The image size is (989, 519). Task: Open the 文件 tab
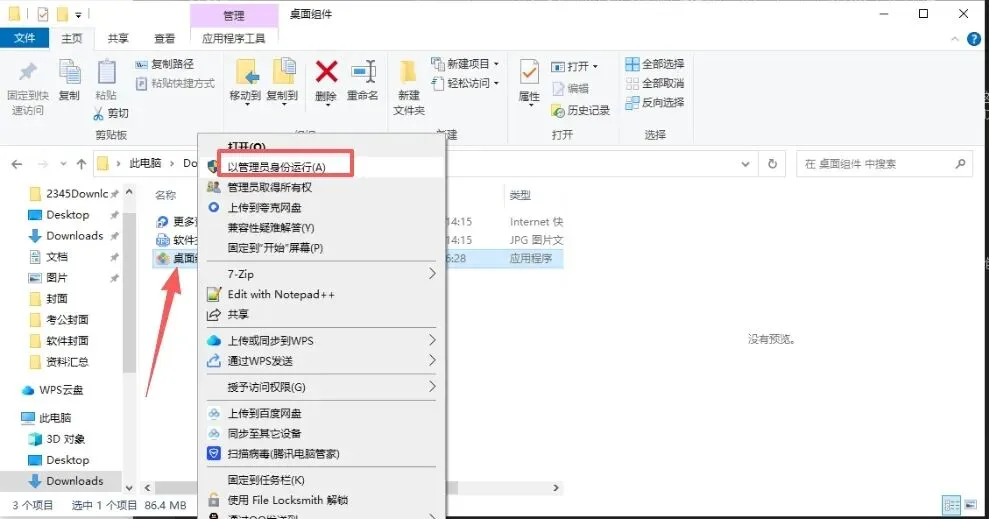tap(24, 38)
